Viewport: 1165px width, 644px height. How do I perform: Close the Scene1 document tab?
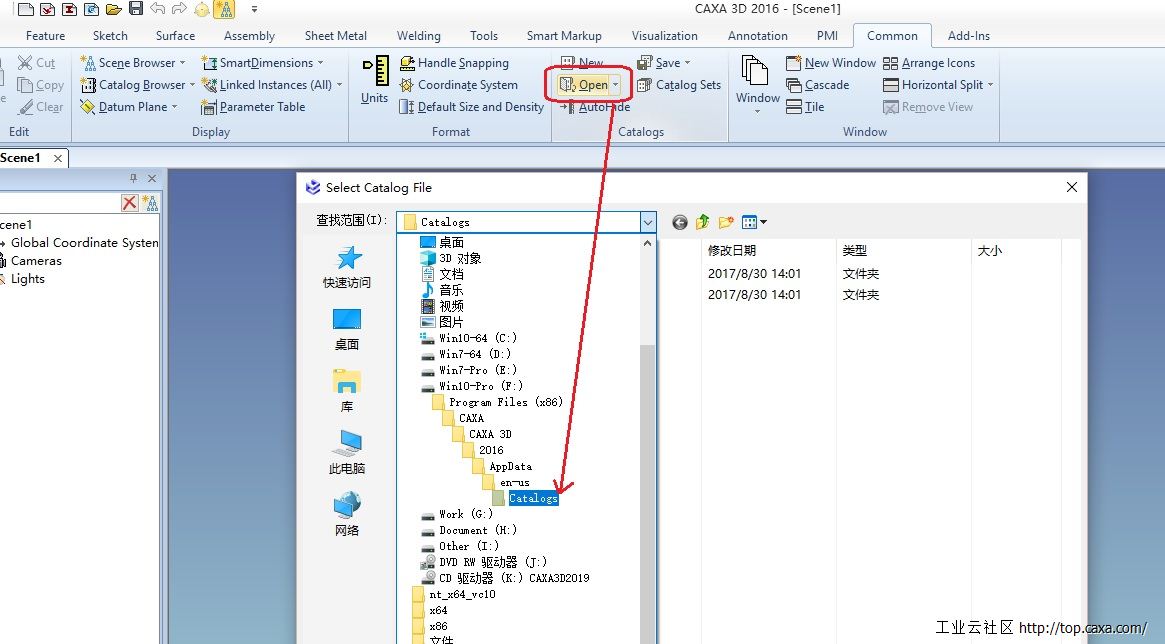point(58,158)
